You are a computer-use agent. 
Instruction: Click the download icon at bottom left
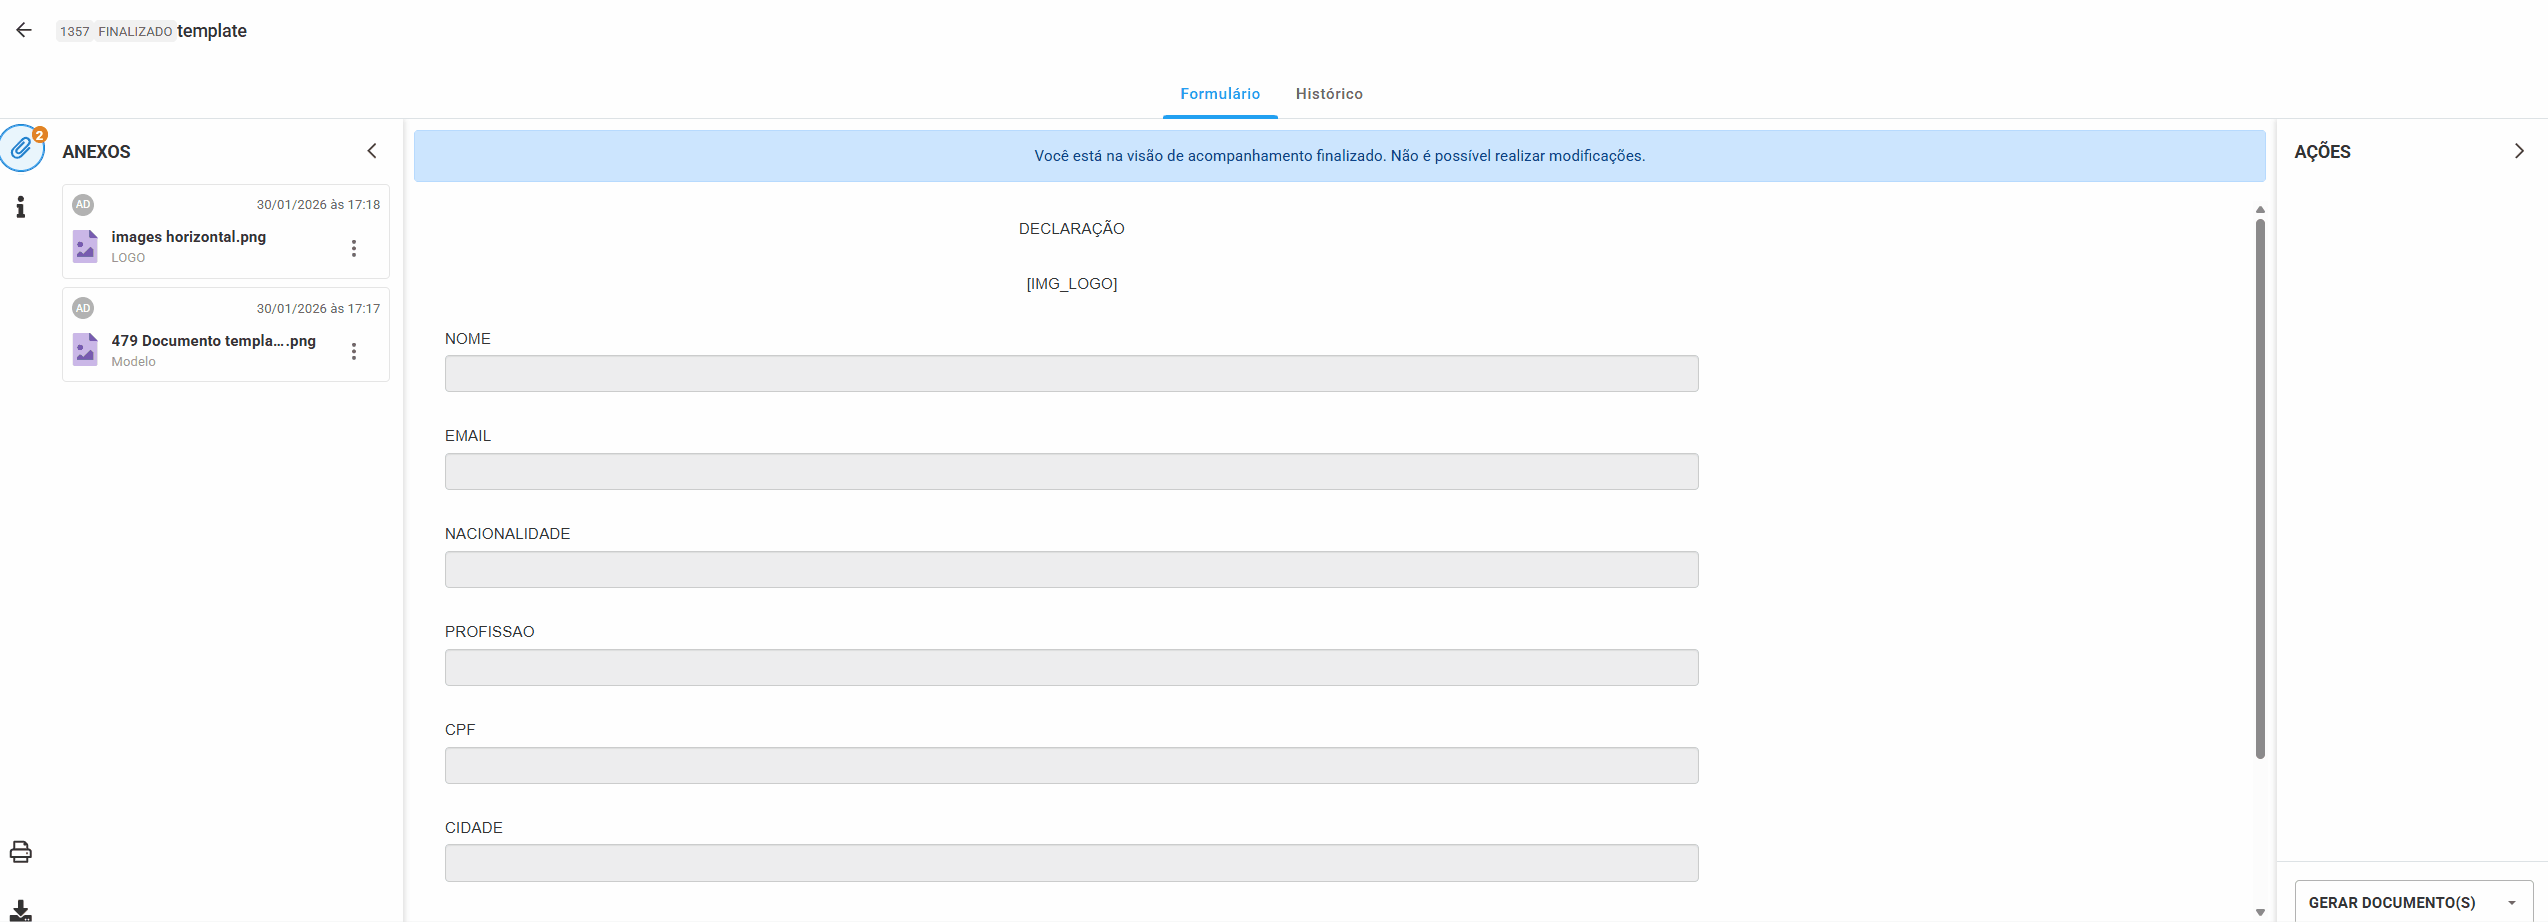click(21, 910)
